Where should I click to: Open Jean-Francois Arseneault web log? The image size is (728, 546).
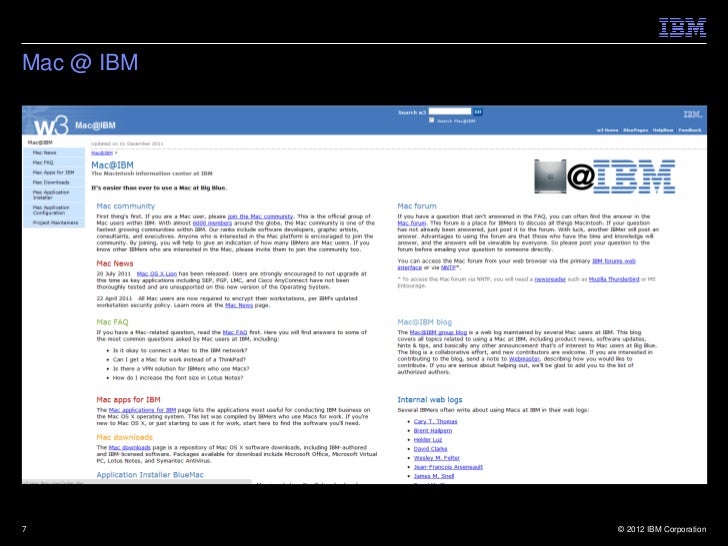tap(448, 467)
